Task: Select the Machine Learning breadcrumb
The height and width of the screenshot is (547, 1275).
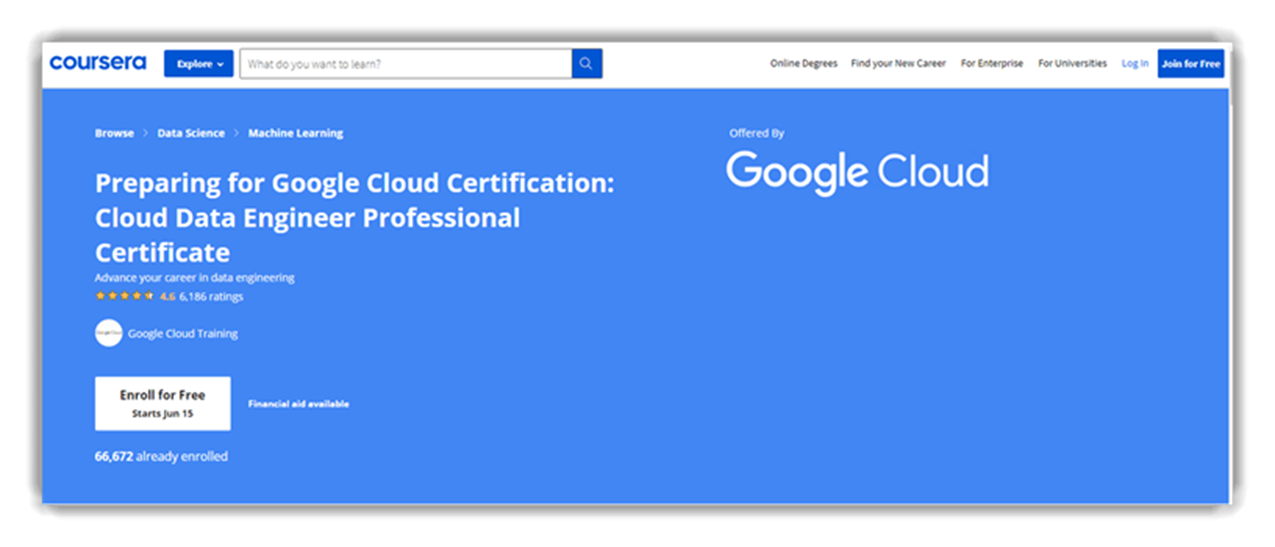Action: (295, 133)
